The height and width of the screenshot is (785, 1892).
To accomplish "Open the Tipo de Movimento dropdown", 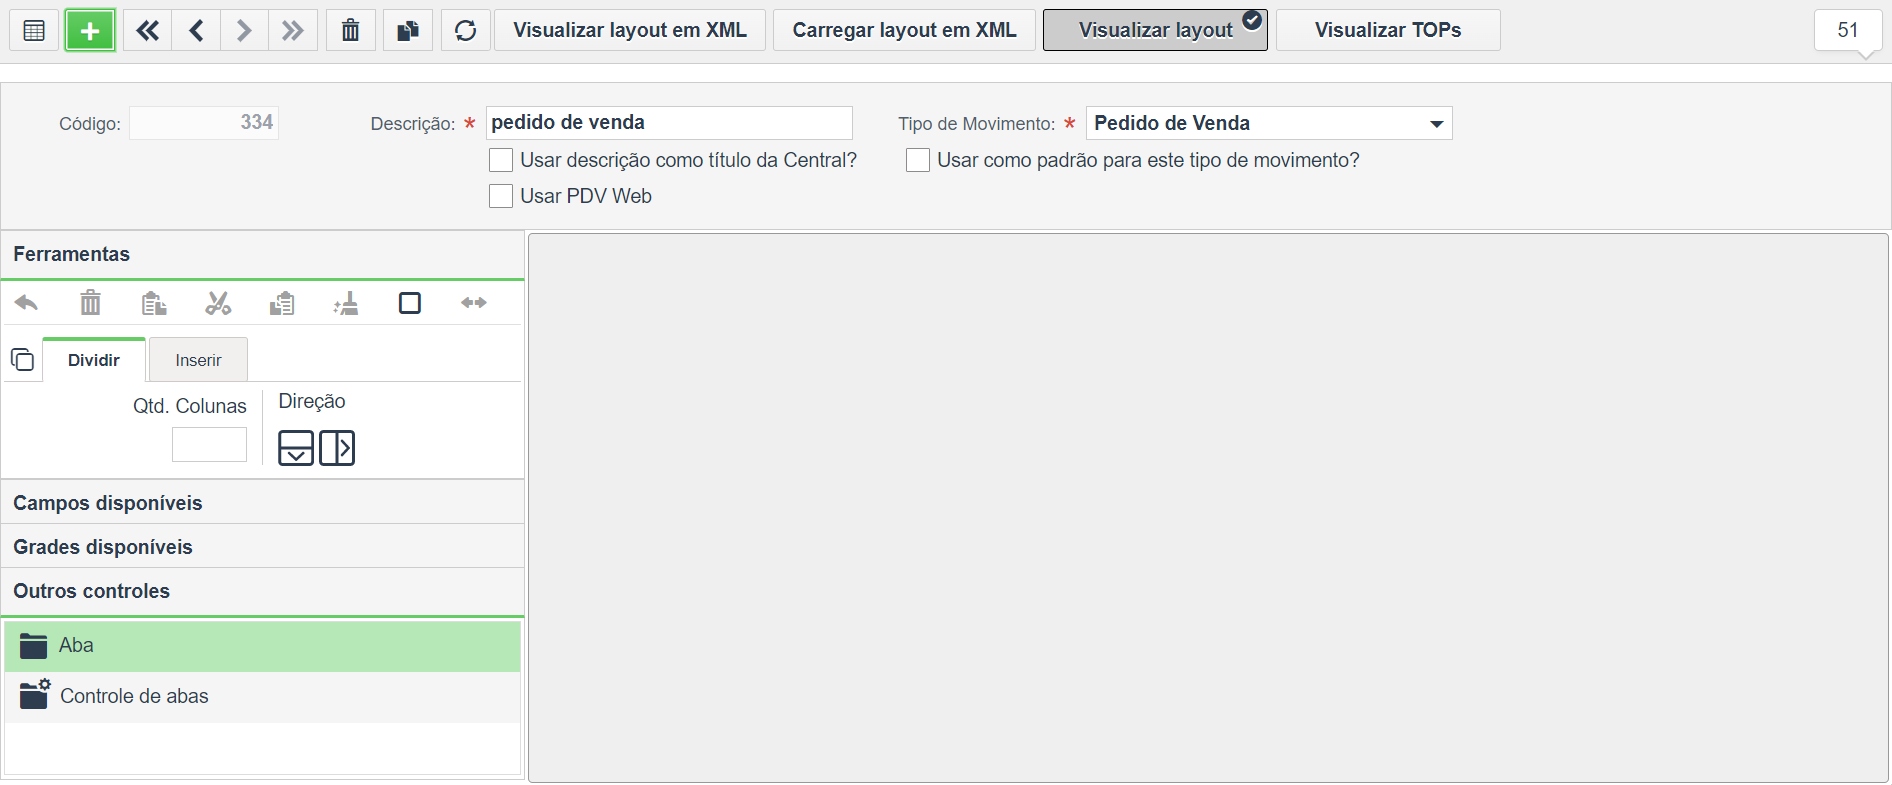I will [1269, 123].
